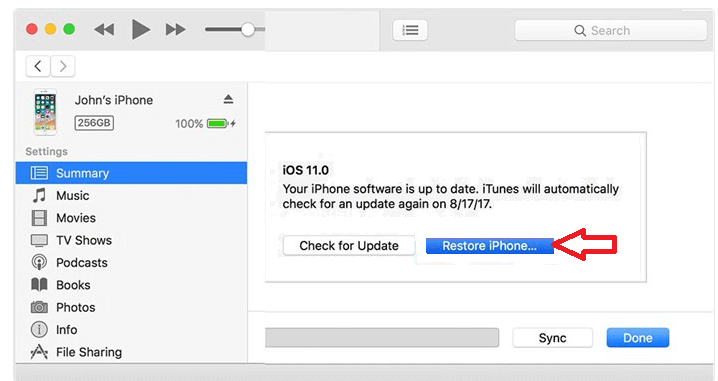Click the Info circle icon

coord(39,330)
